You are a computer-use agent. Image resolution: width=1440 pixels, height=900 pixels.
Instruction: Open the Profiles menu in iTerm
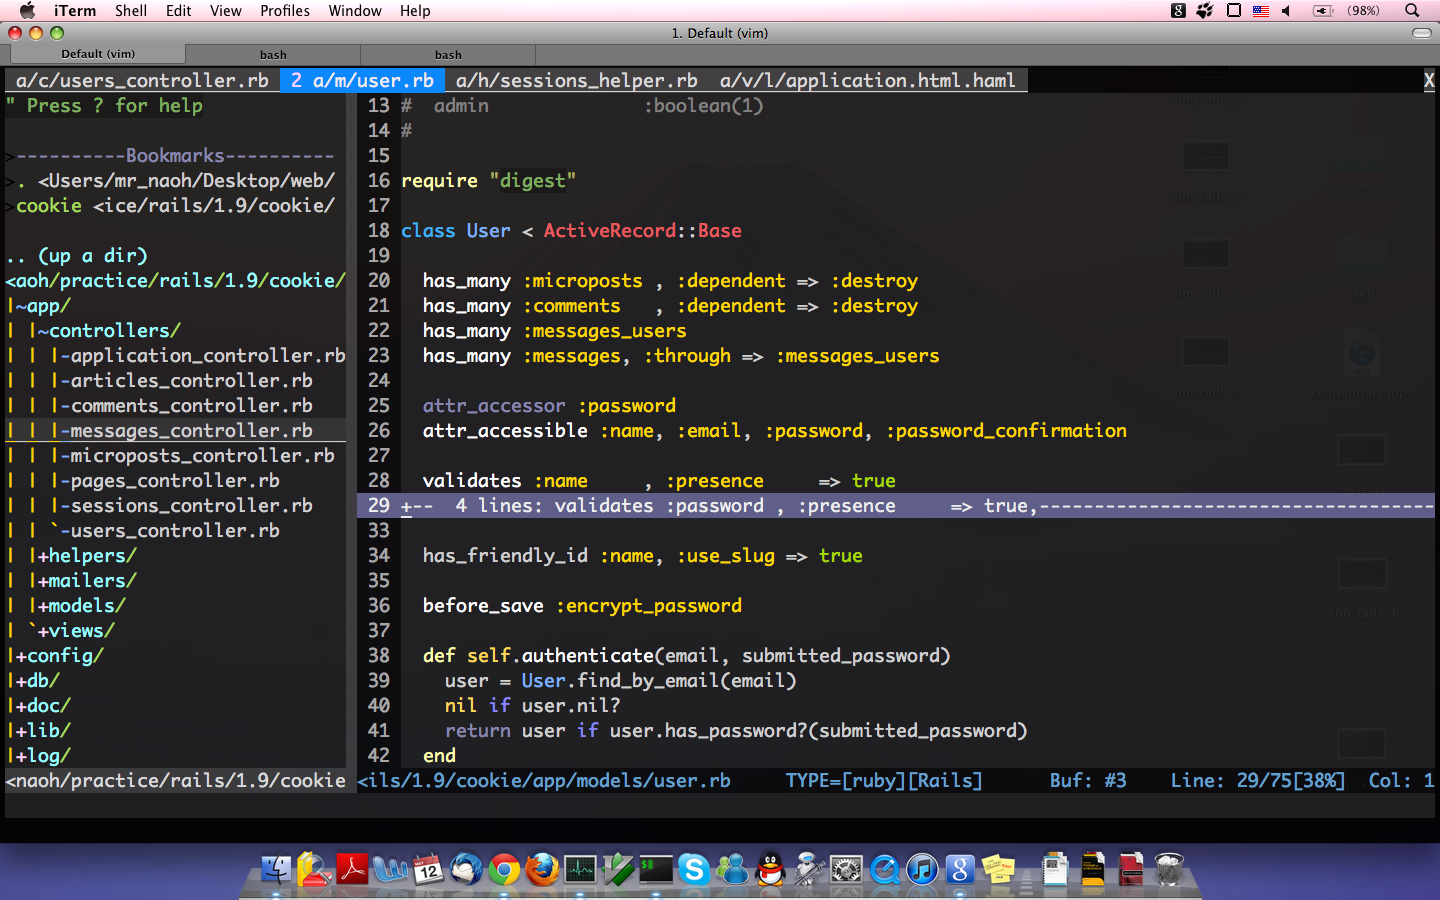(284, 11)
